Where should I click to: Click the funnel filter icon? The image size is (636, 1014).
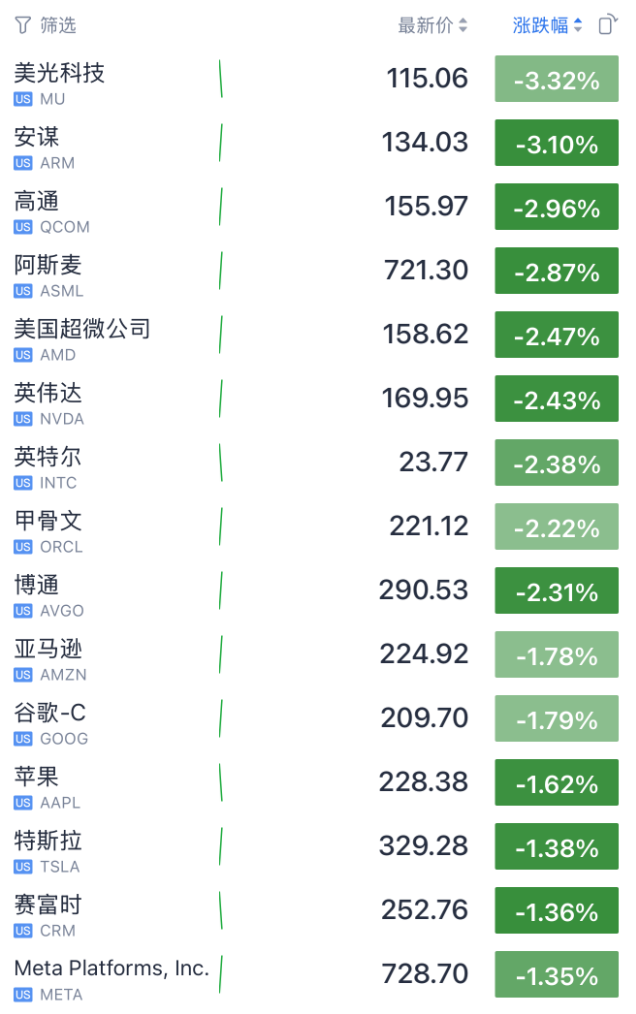[x=22, y=25]
